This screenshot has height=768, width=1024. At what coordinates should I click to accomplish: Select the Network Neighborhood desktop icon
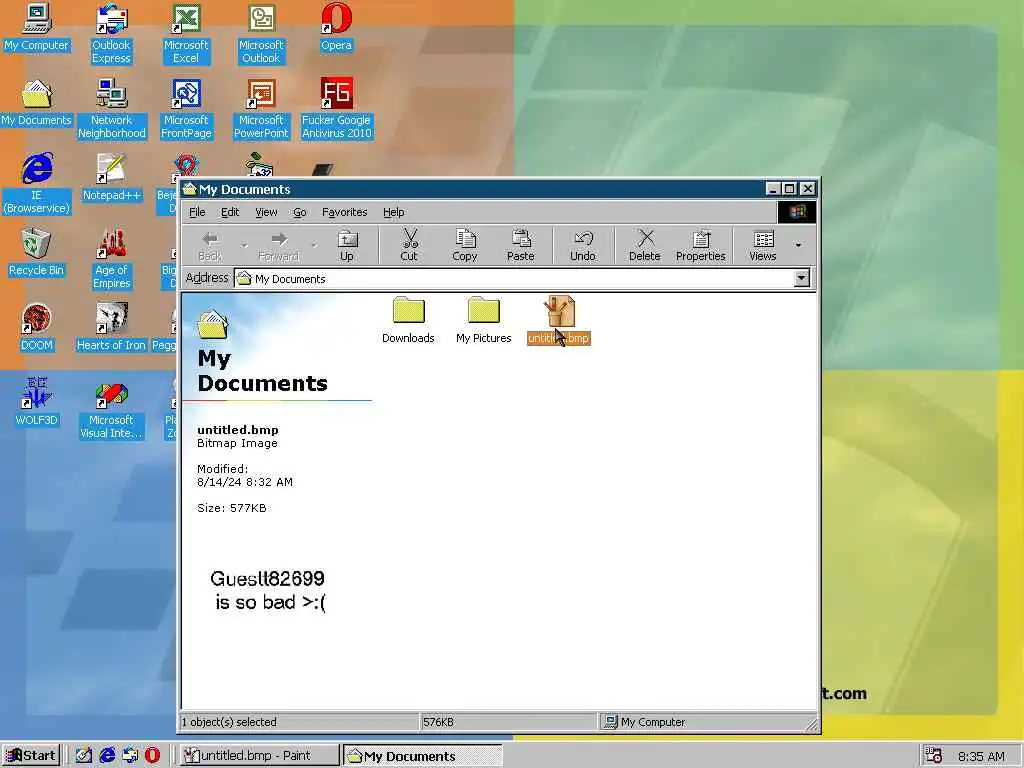[x=112, y=109]
